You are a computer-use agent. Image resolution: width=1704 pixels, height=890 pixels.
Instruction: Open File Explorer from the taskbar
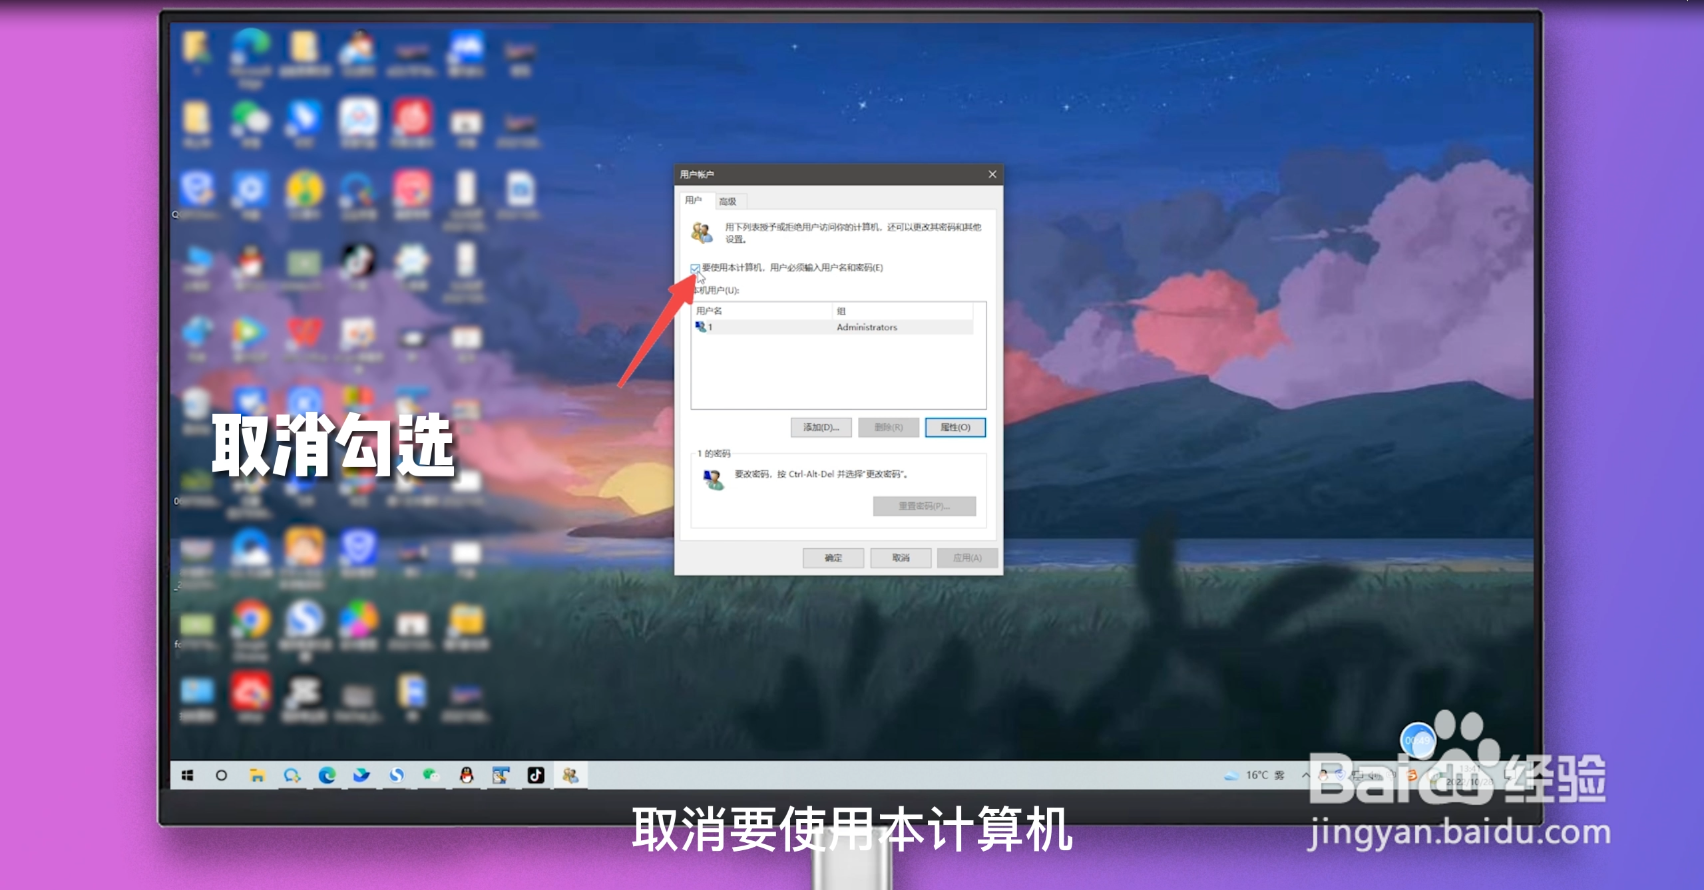[x=257, y=775]
